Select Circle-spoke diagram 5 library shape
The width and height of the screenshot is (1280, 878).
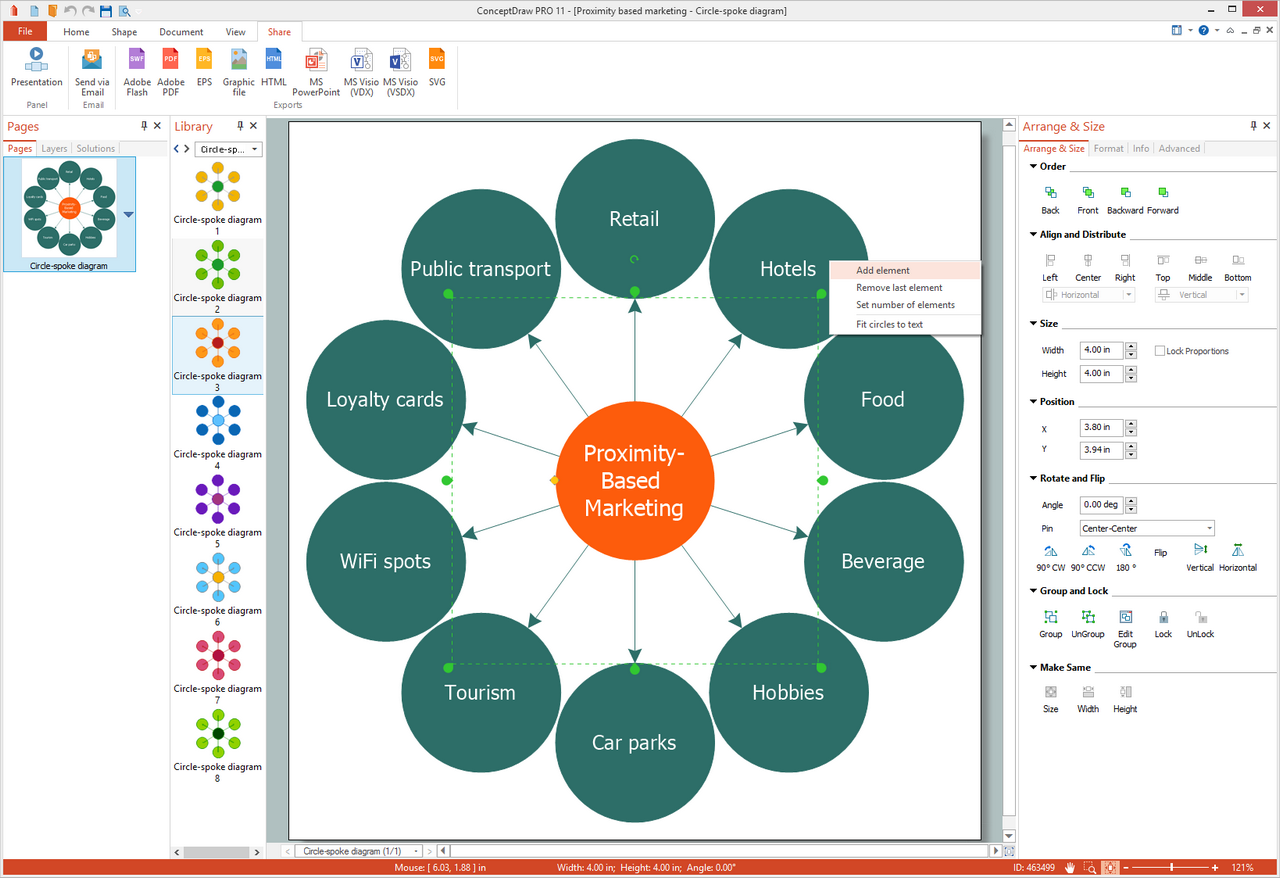point(217,500)
